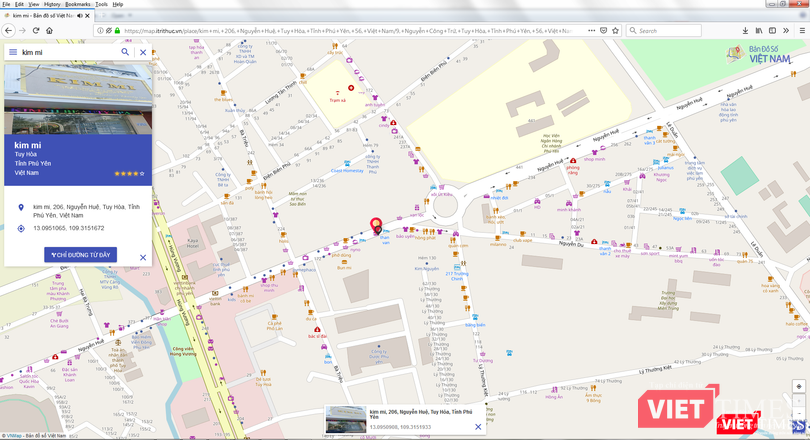The image size is (810, 440).
Task: Clear the 'kim mi' search with X
Action: point(143,52)
